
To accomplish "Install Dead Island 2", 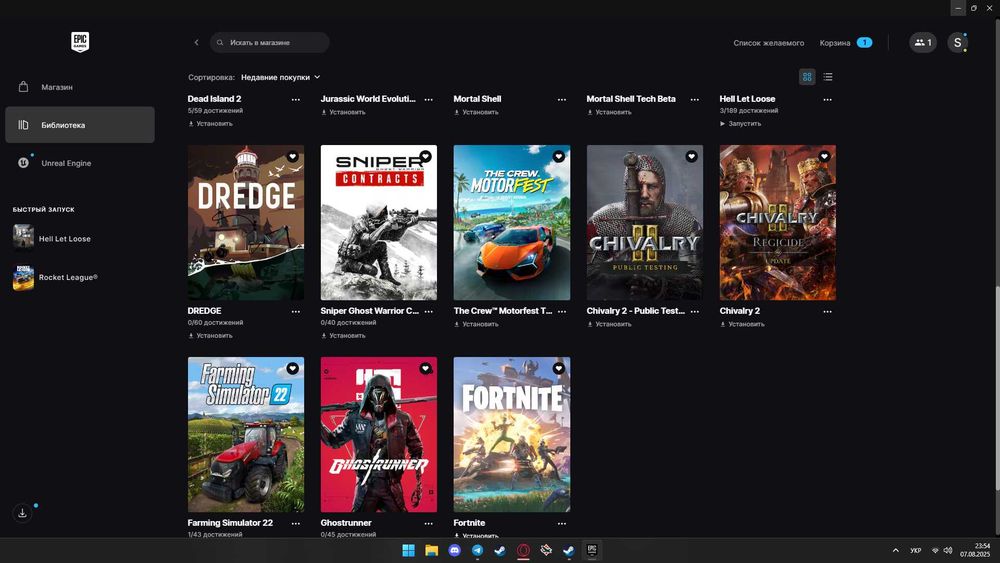I will coord(210,124).
